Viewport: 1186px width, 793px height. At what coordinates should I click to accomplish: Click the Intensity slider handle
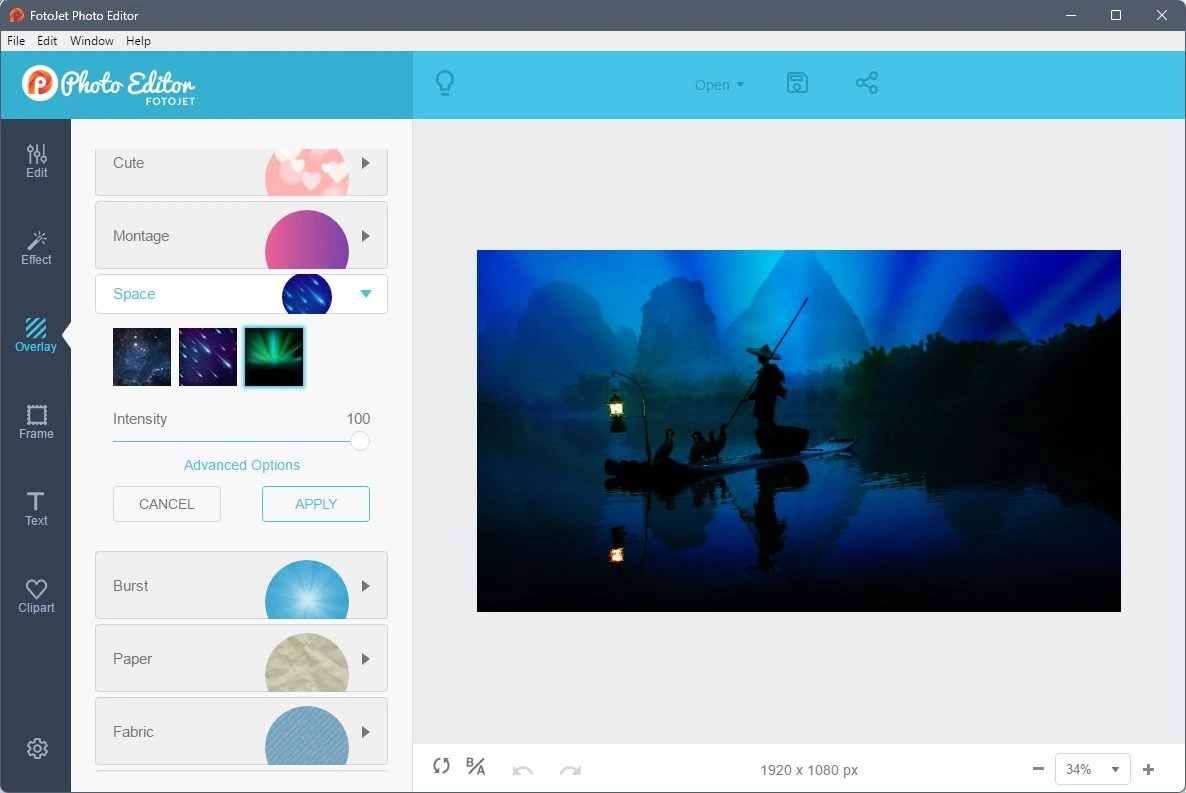click(x=360, y=440)
